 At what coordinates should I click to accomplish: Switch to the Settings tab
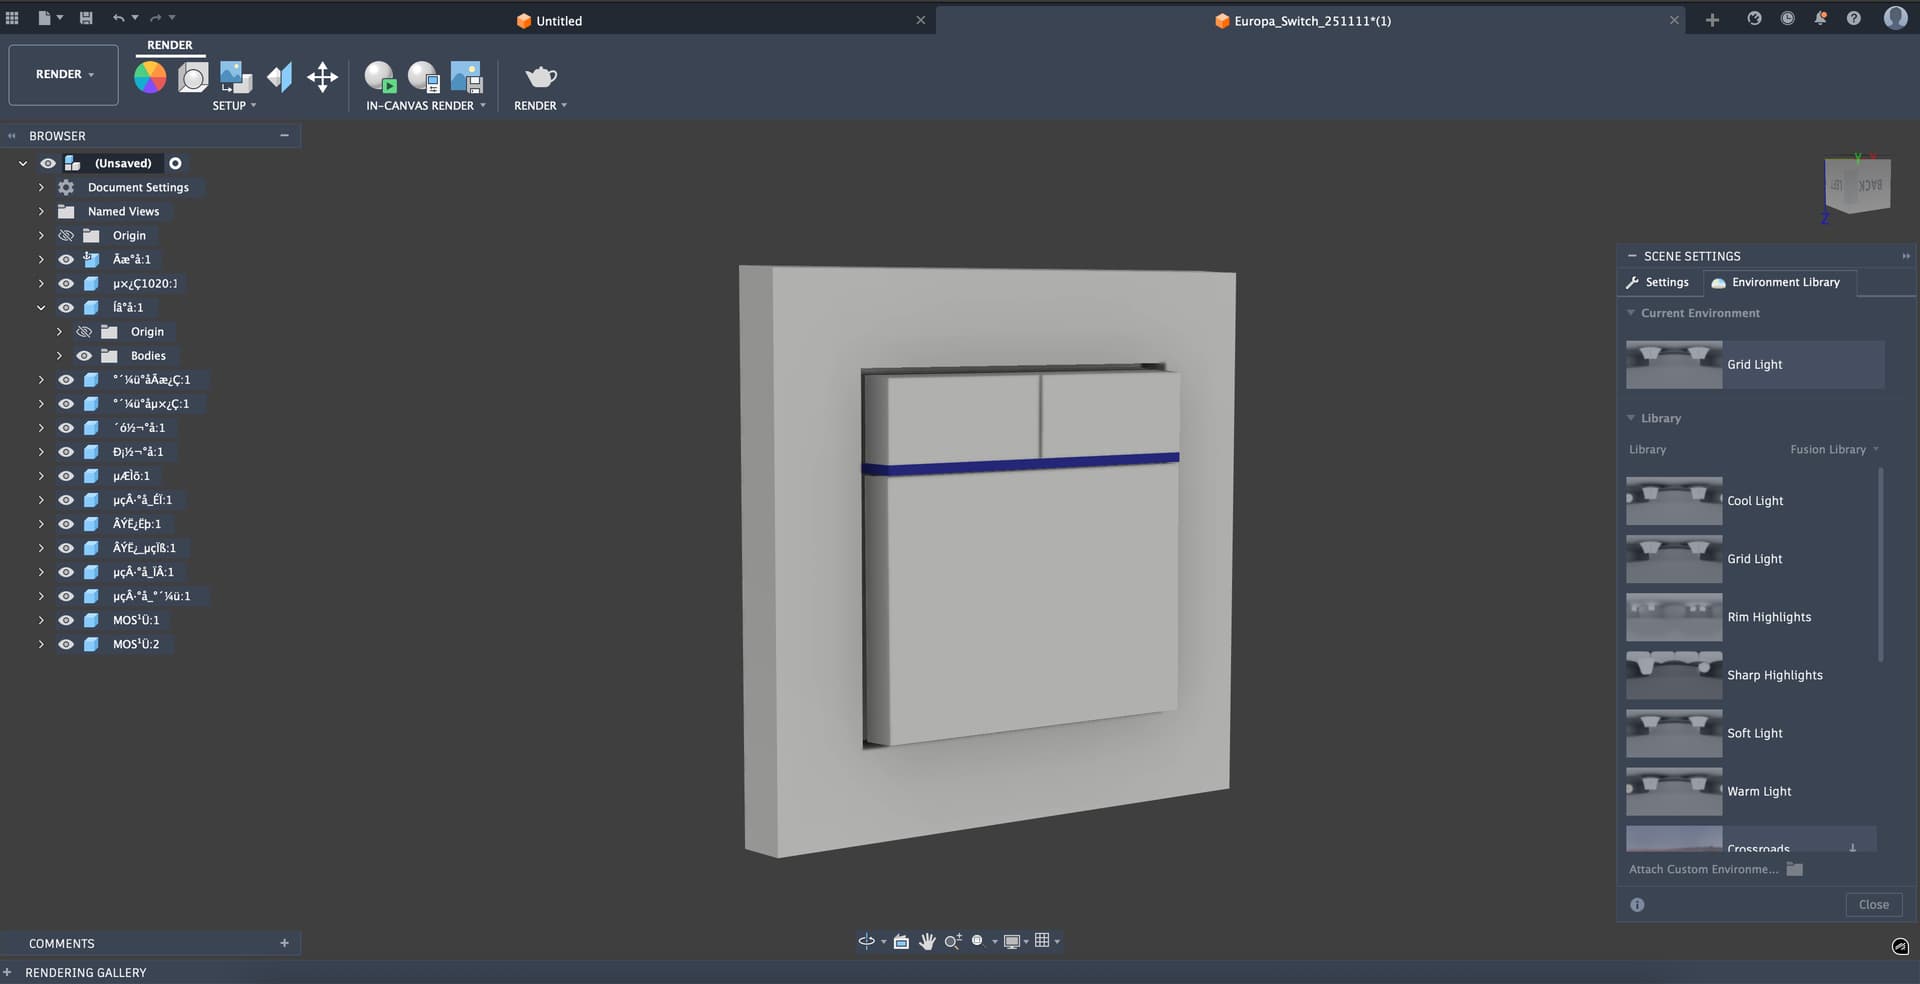tap(1658, 283)
